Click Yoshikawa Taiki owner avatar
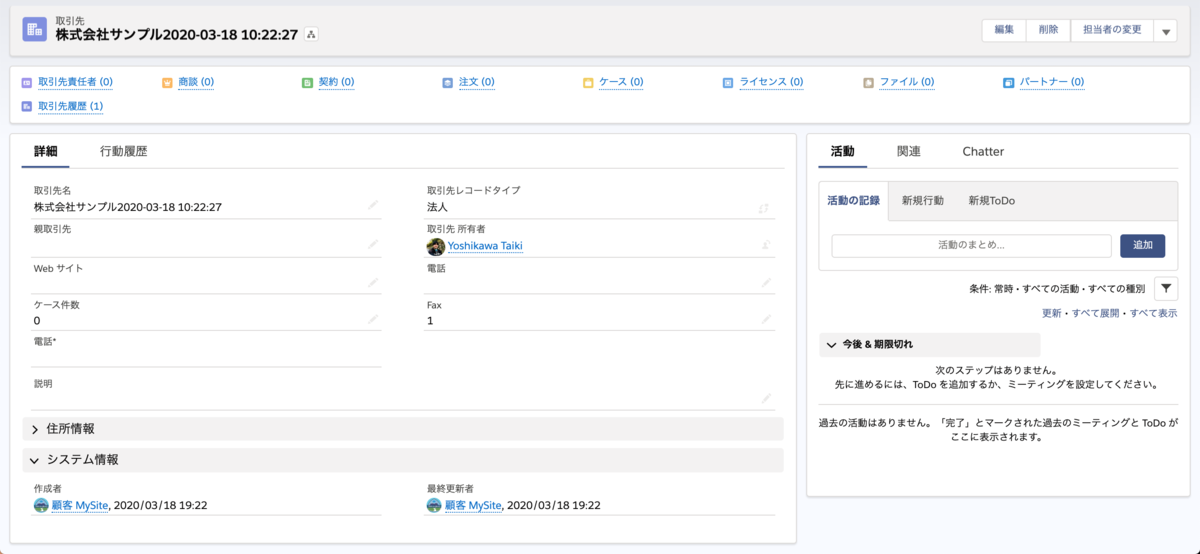The width and height of the screenshot is (1200, 554). (436, 246)
